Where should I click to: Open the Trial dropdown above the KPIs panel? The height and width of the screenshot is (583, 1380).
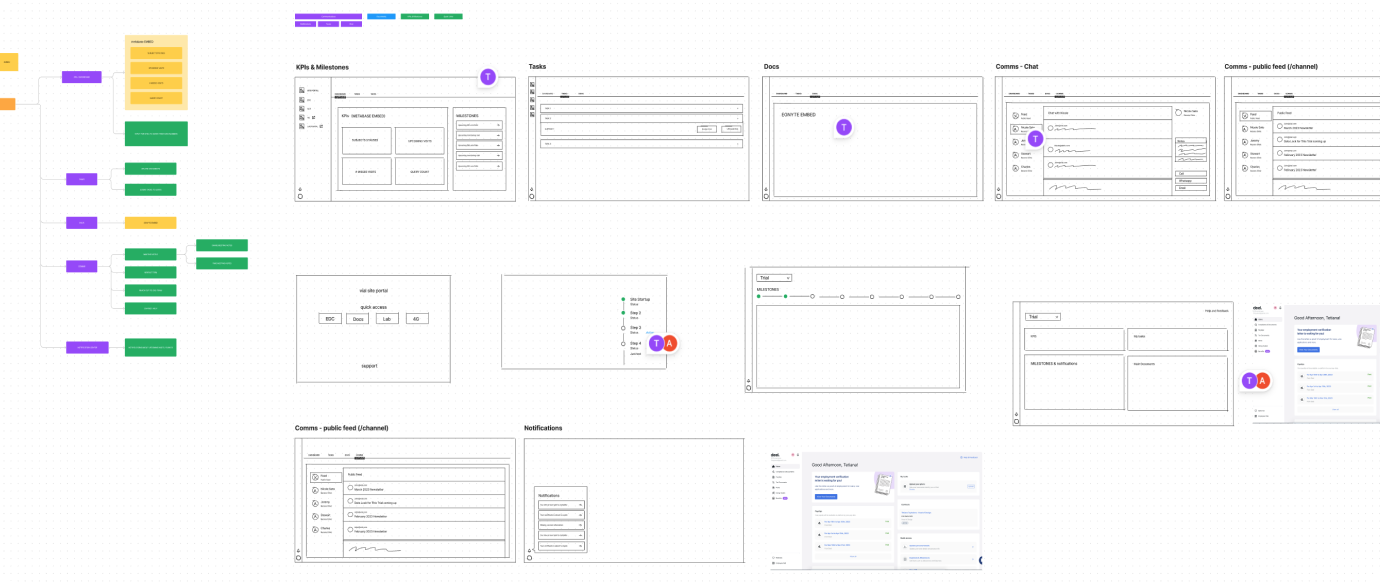(1042, 316)
